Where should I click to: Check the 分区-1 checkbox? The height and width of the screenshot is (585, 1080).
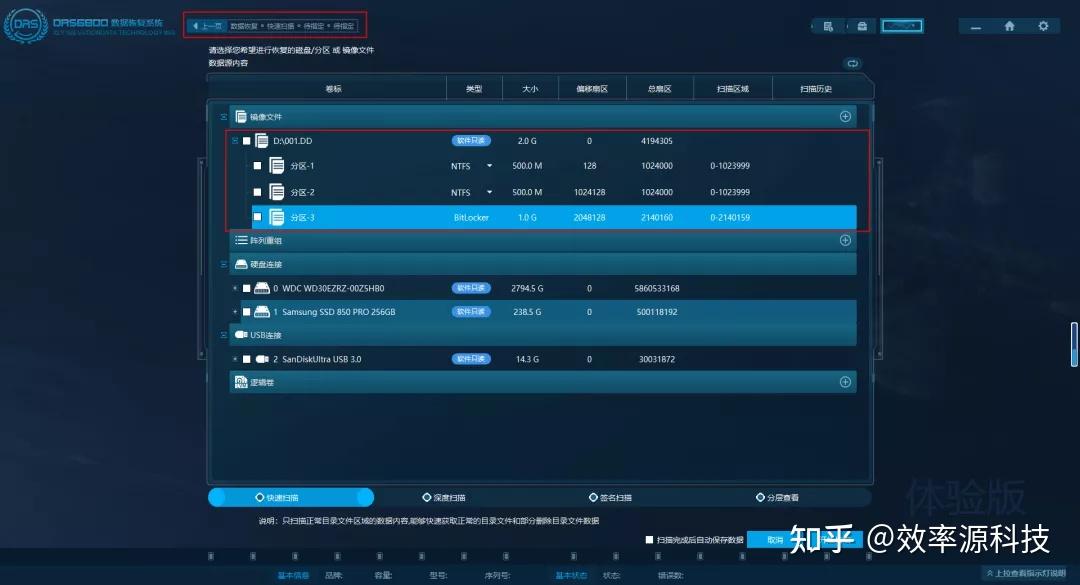[x=258, y=166]
